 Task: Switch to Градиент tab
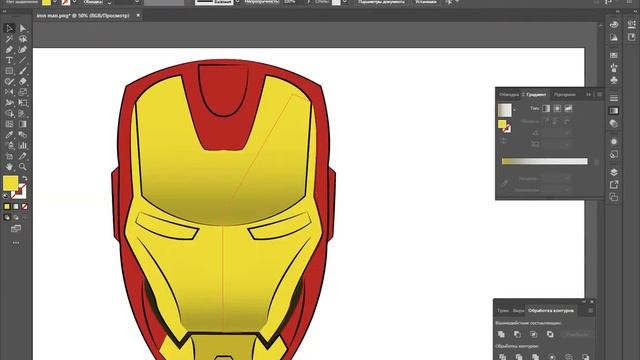coord(536,95)
